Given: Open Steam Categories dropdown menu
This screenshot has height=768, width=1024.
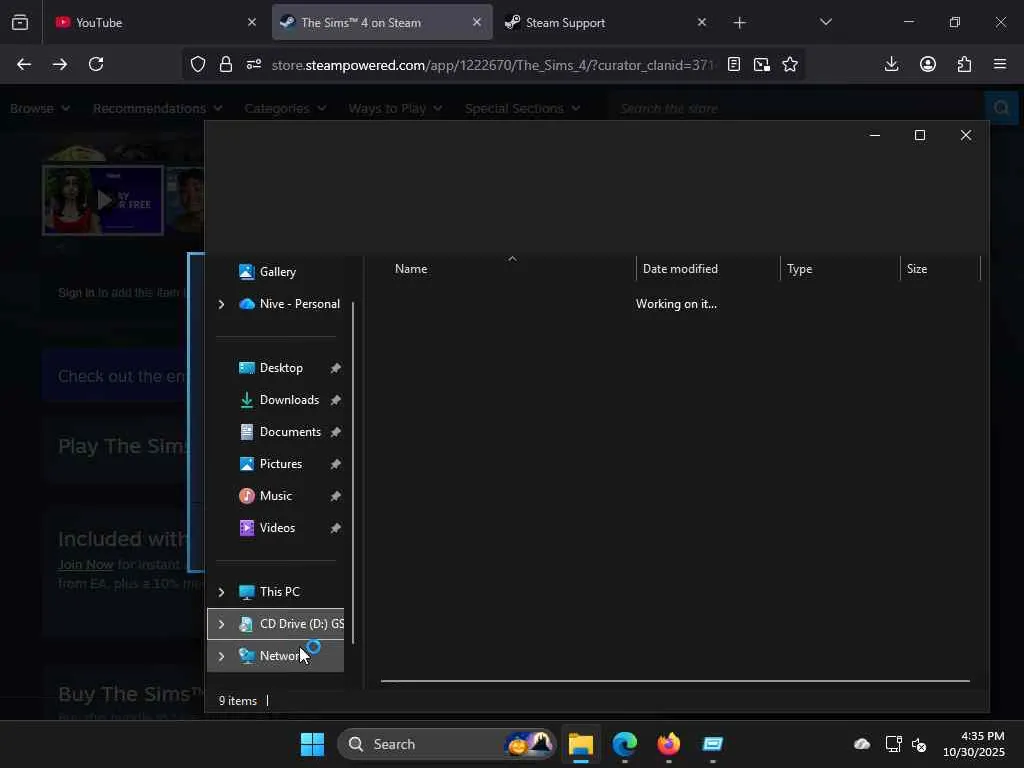Looking at the screenshot, I should coord(285,108).
